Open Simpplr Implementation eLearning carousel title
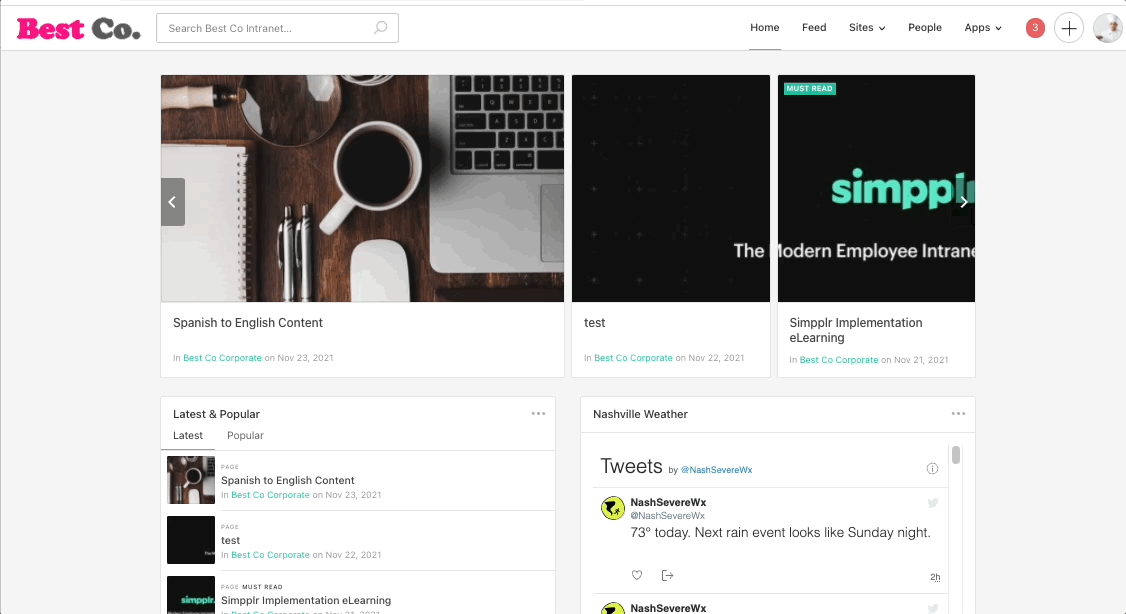The height and width of the screenshot is (614, 1126). [856, 330]
